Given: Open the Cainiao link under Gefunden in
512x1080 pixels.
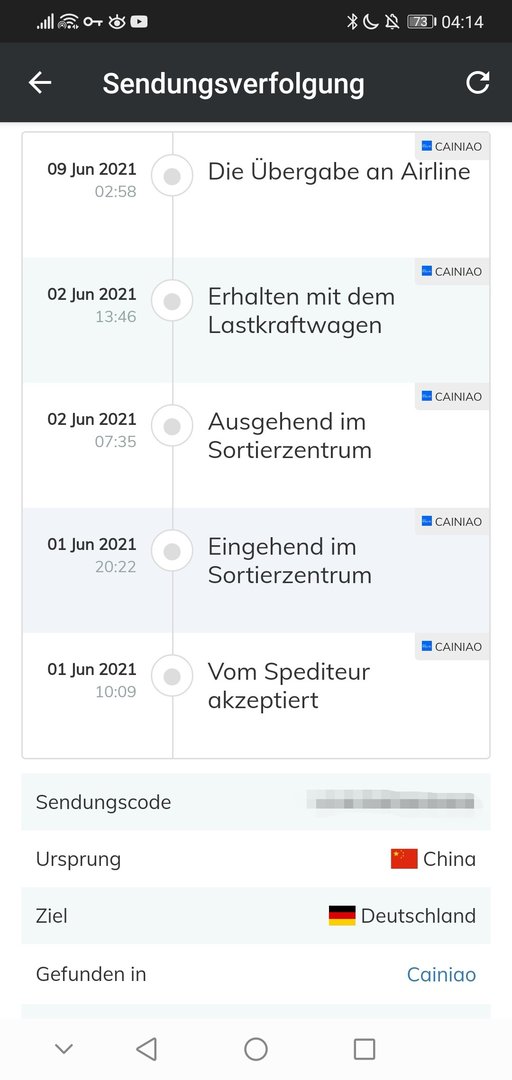Looking at the screenshot, I should pyautogui.click(x=441, y=974).
